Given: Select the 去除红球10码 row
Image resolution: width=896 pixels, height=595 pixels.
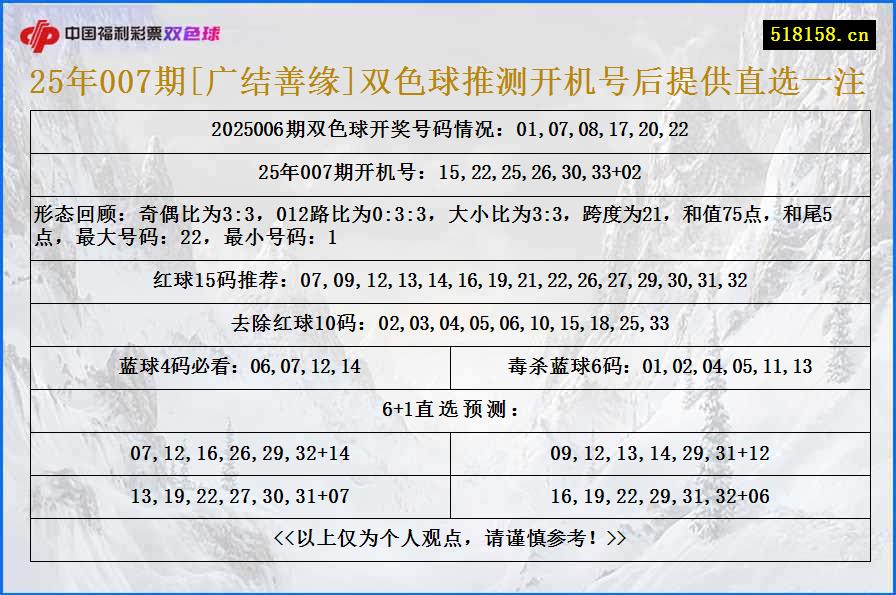Looking at the screenshot, I should (x=448, y=322).
